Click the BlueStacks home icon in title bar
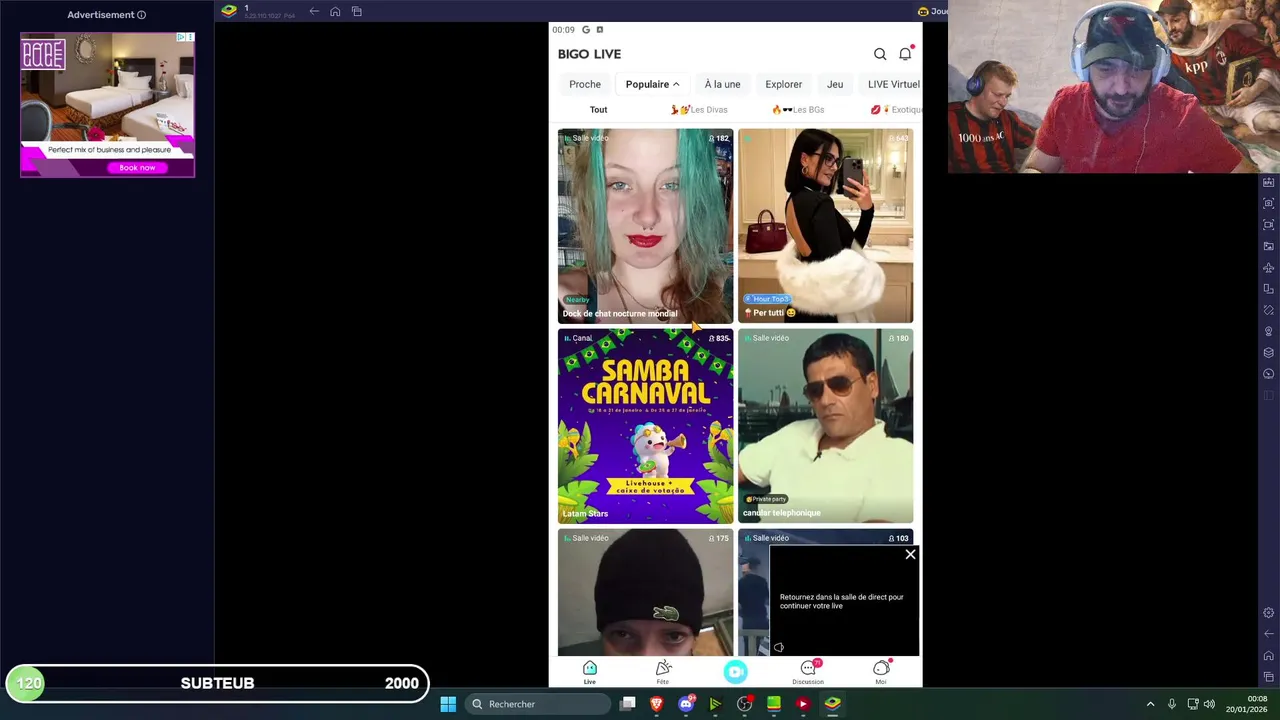1280x720 pixels. point(335,11)
